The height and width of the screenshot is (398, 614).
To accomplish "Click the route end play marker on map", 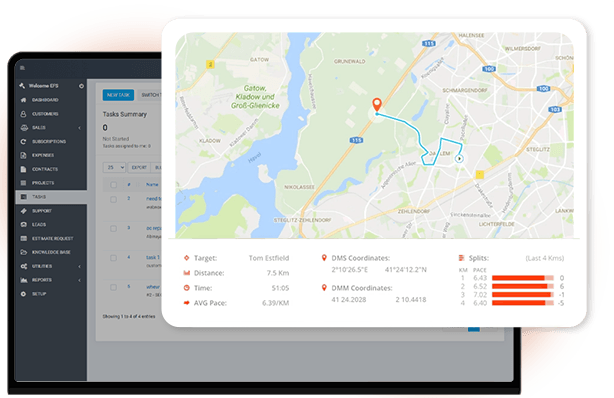I will pyautogui.click(x=459, y=159).
